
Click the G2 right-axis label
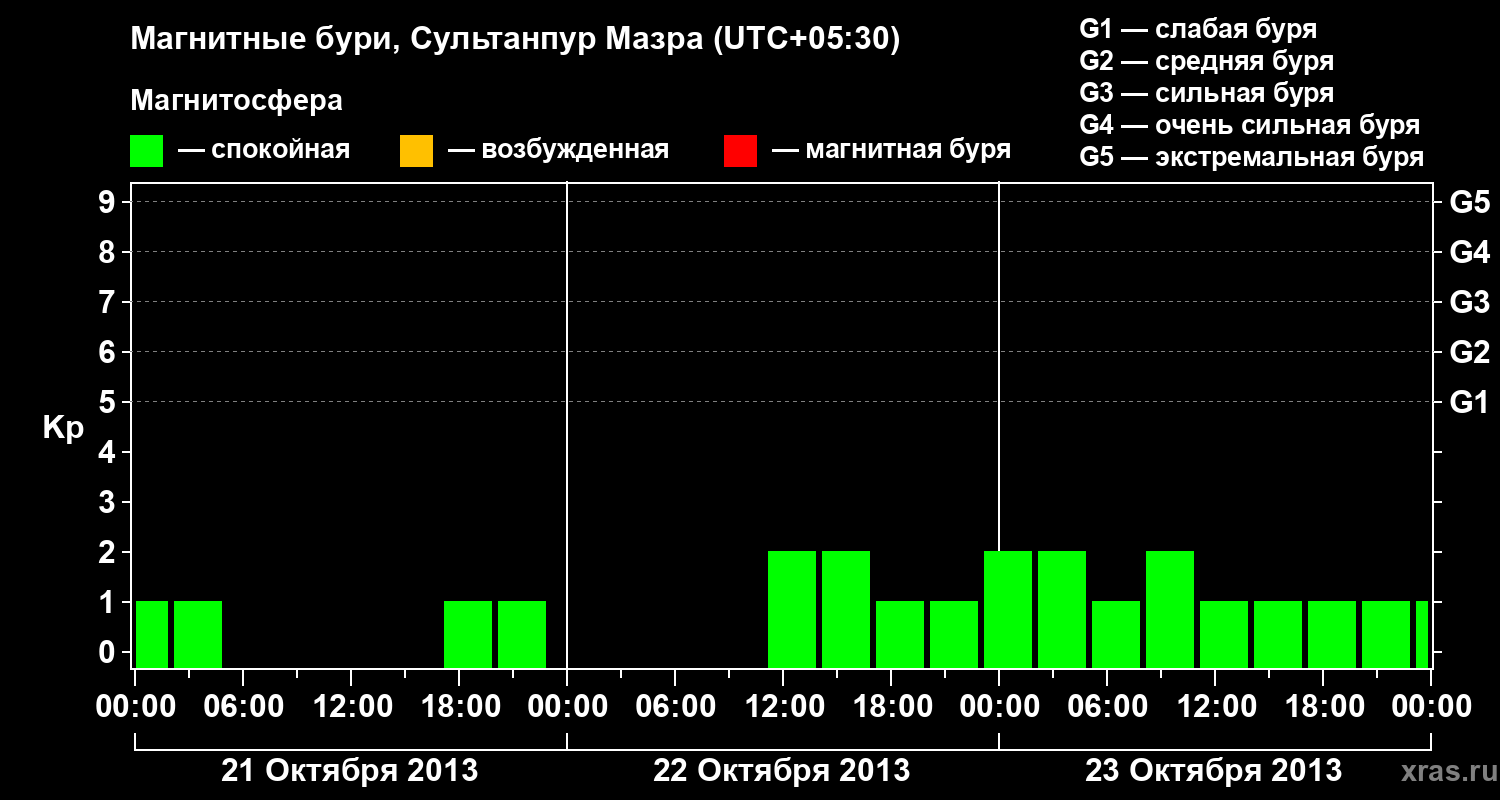pyautogui.click(x=1469, y=352)
